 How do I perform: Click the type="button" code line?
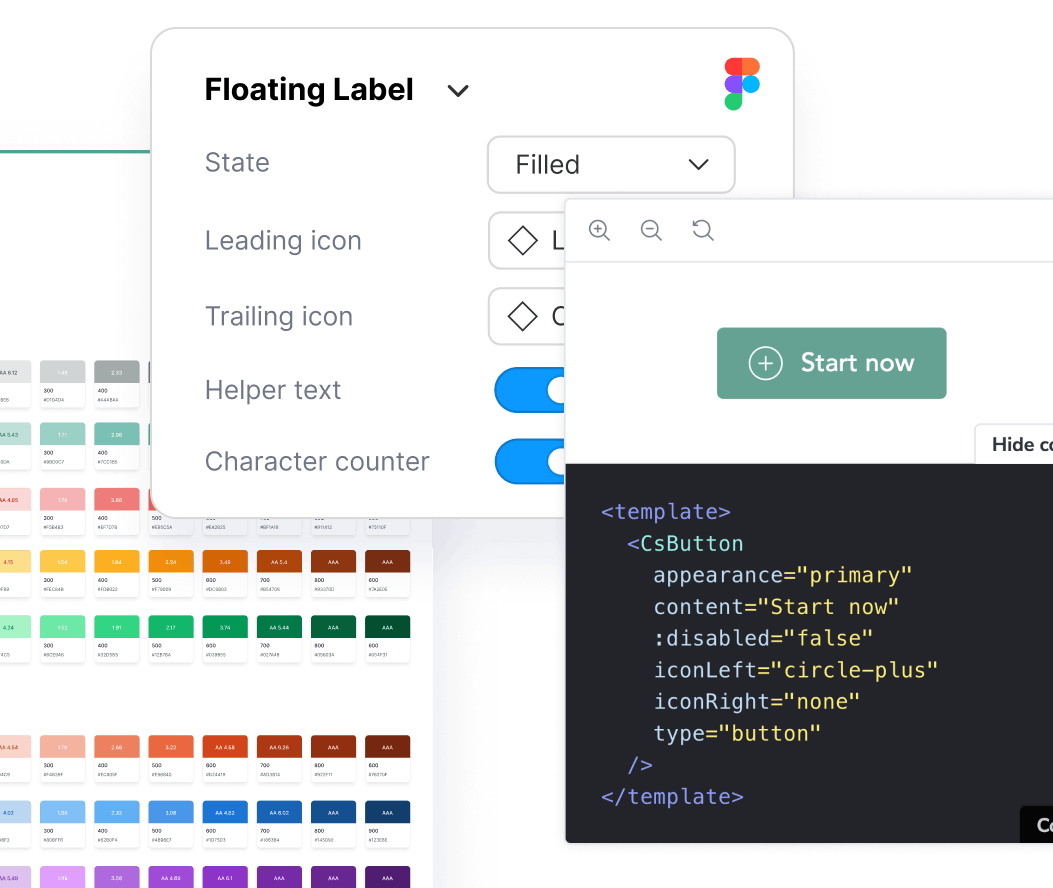click(x=737, y=734)
